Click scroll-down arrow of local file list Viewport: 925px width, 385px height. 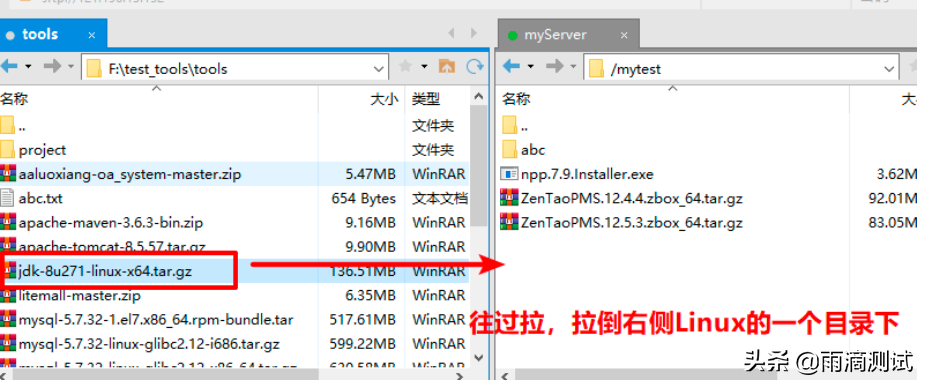click(x=478, y=358)
